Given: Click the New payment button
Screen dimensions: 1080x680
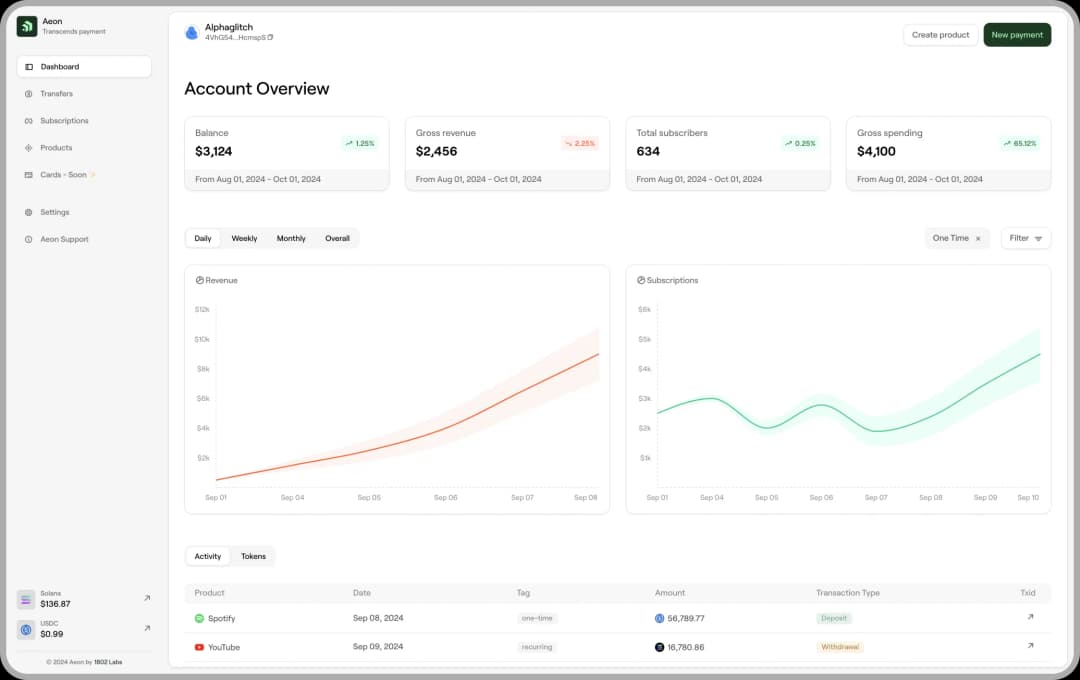Looking at the screenshot, I should click(x=1017, y=34).
